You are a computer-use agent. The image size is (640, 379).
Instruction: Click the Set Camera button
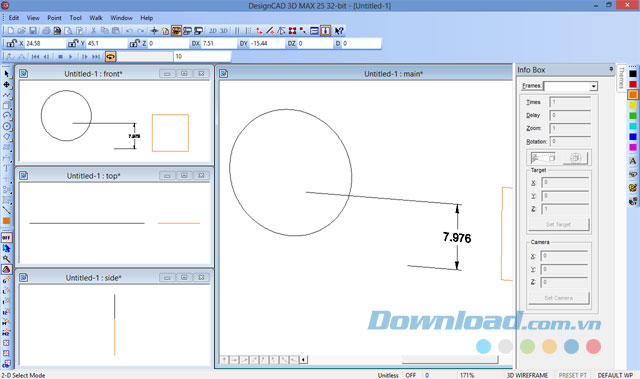coord(558,298)
